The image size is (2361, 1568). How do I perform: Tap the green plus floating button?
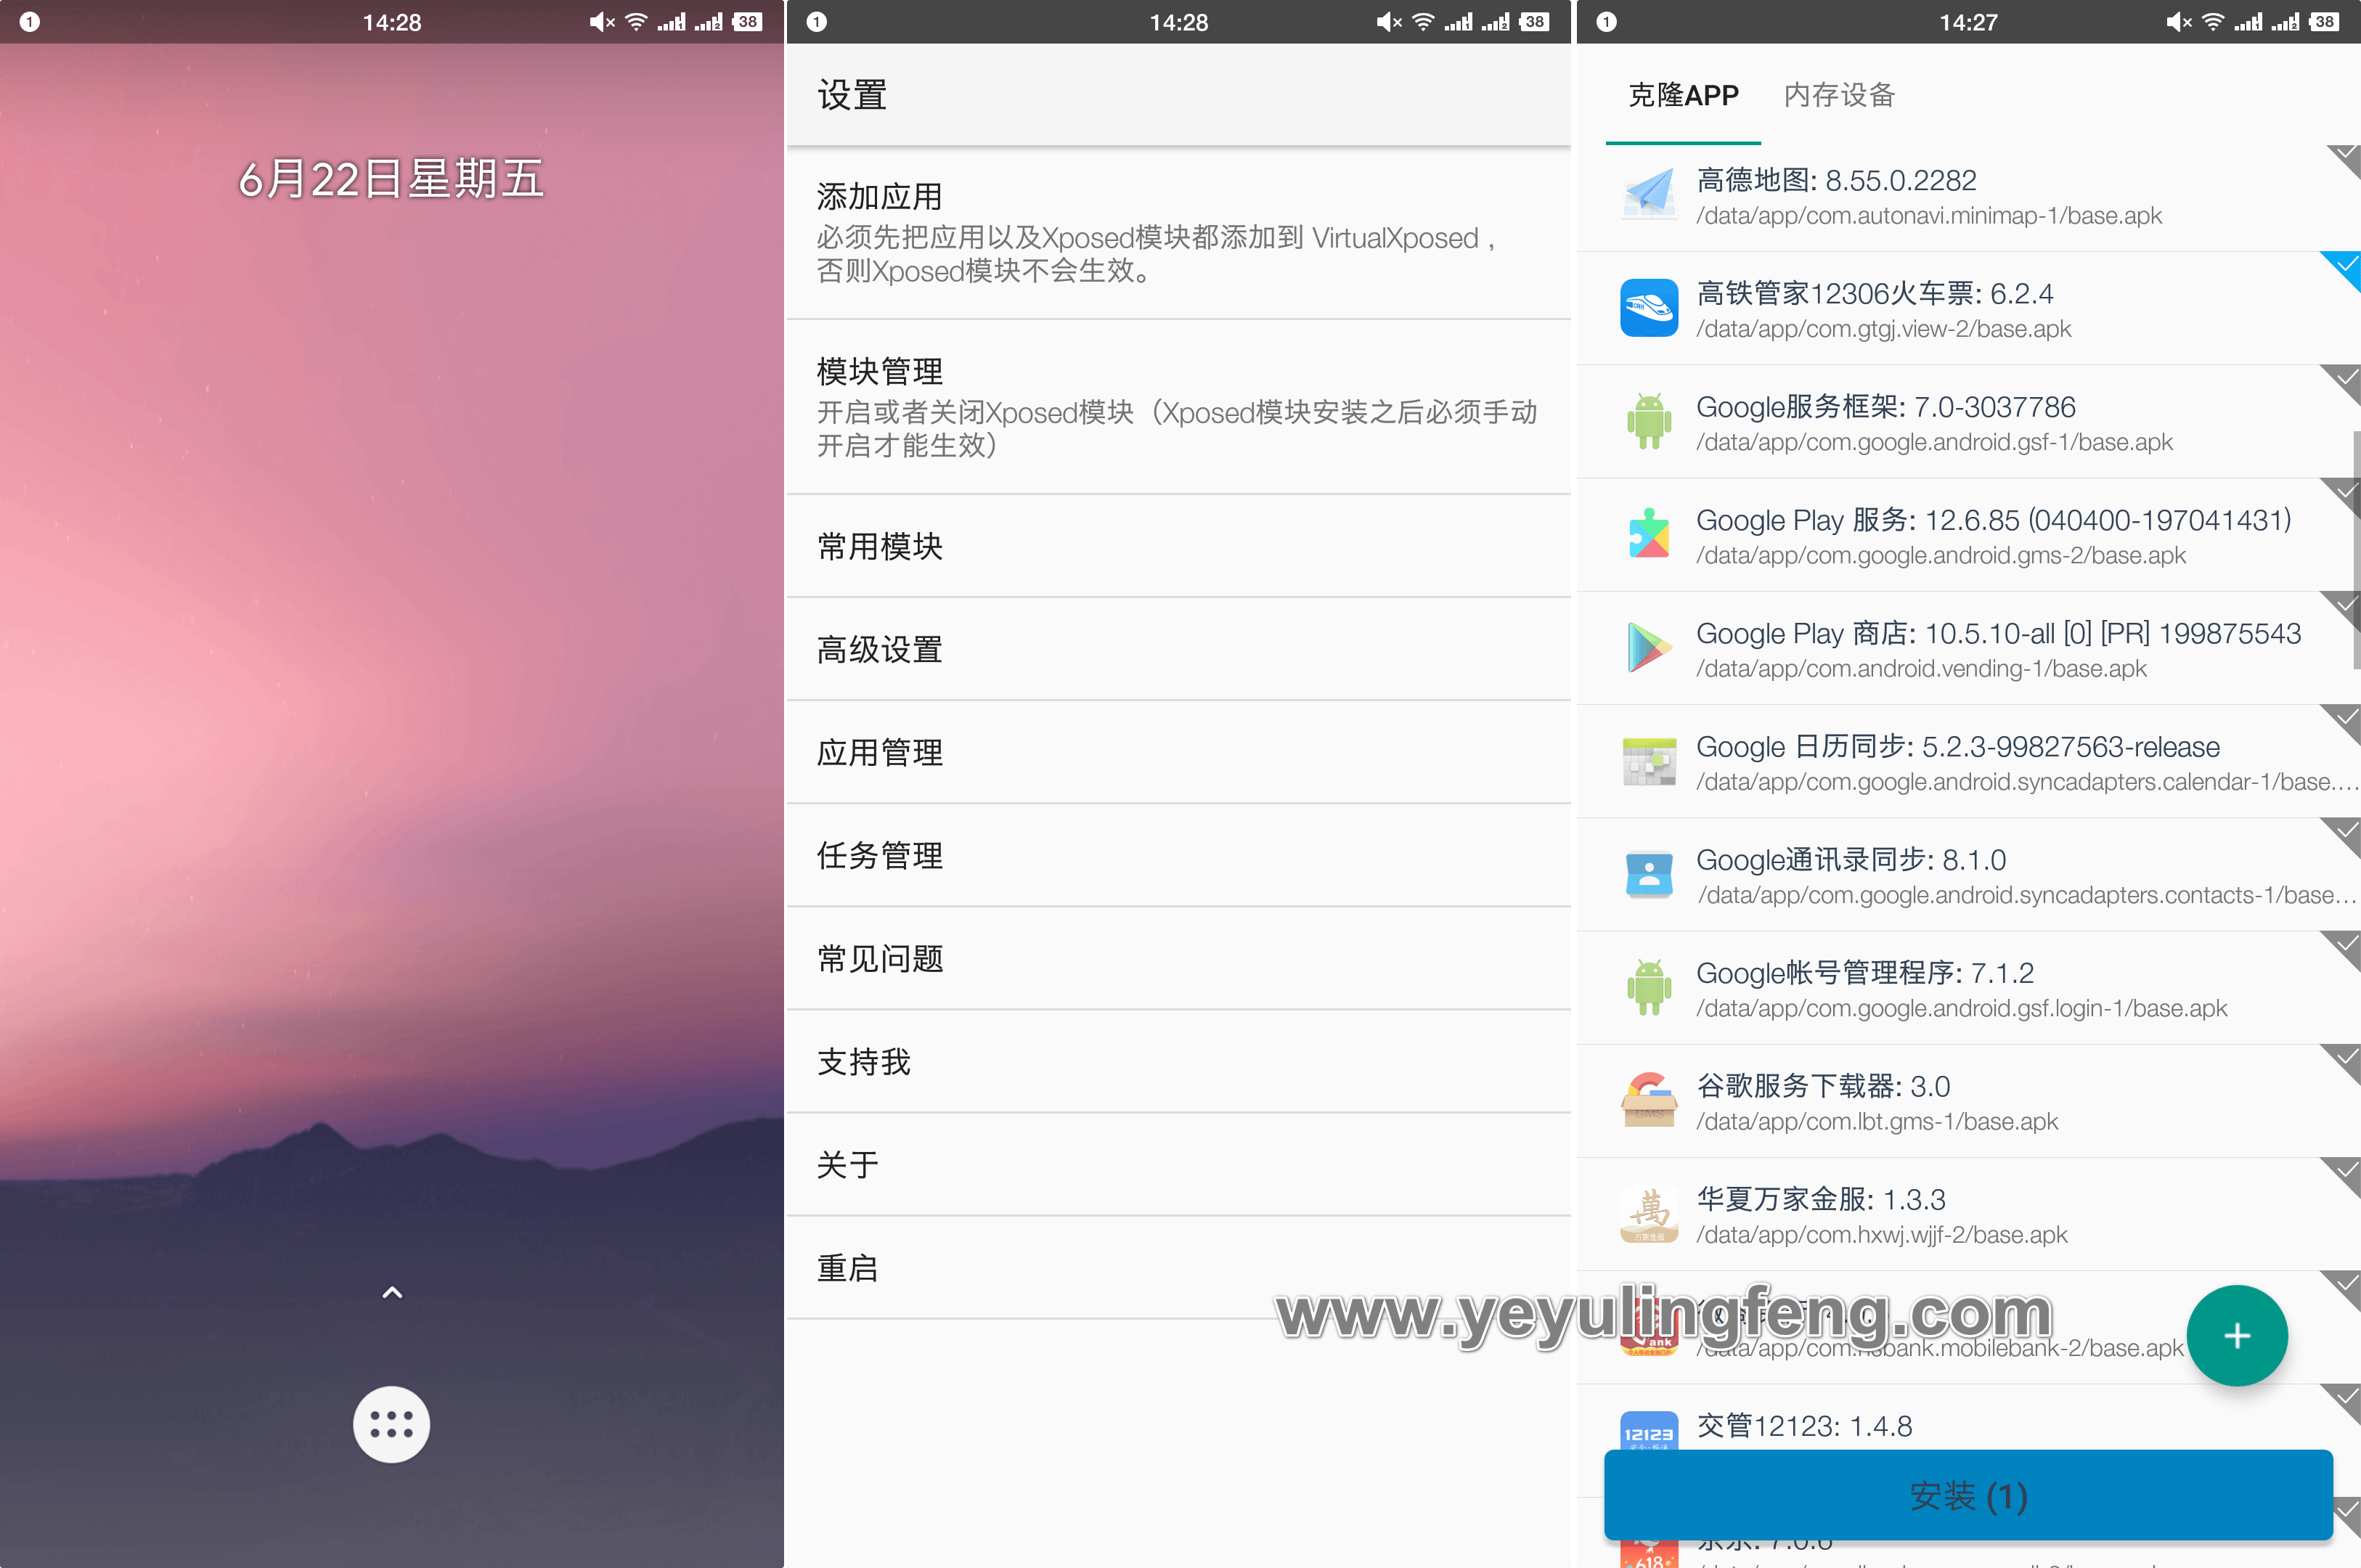2237,1336
